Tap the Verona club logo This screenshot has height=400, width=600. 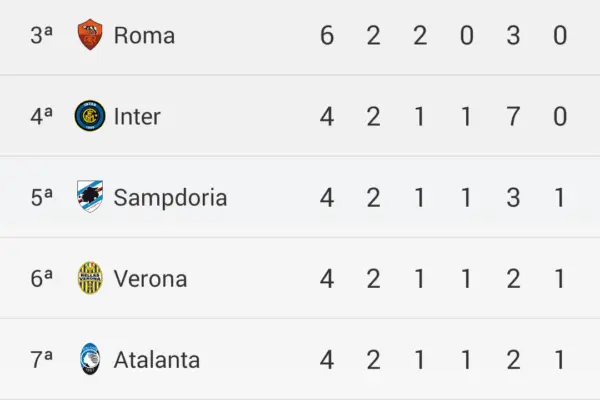(90, 278)
